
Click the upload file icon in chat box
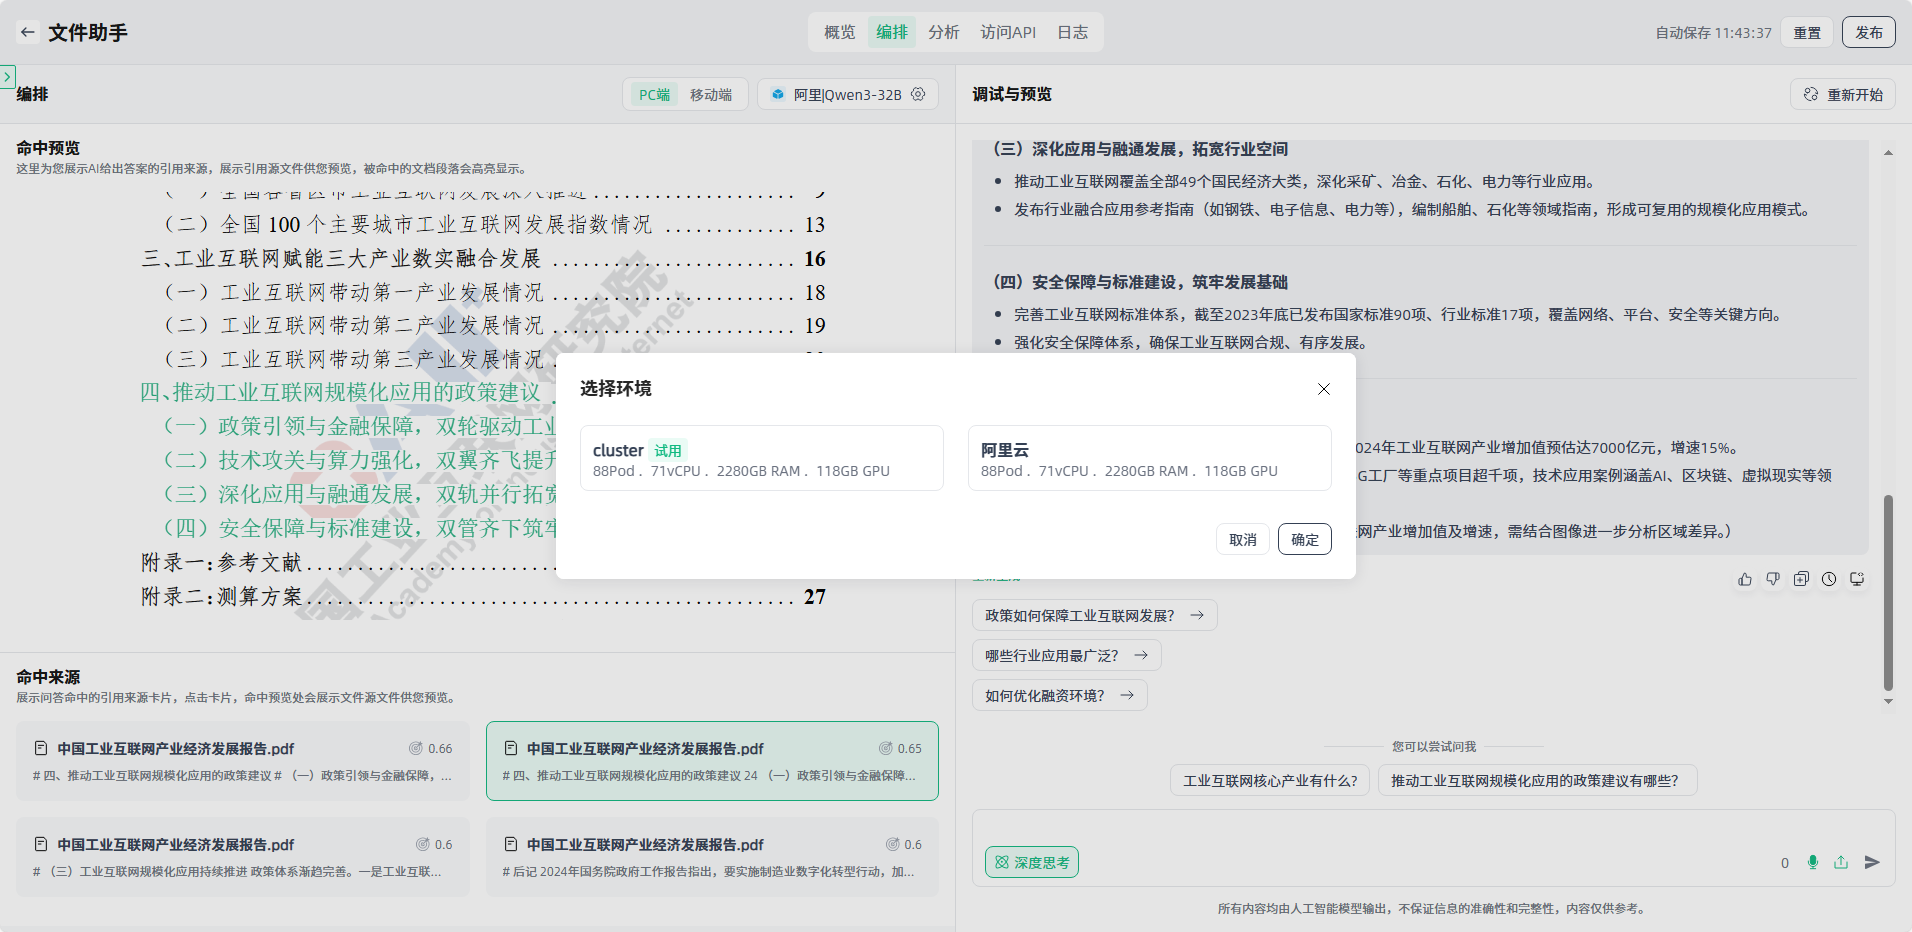pyautogui.click(x=1841, y=862)
